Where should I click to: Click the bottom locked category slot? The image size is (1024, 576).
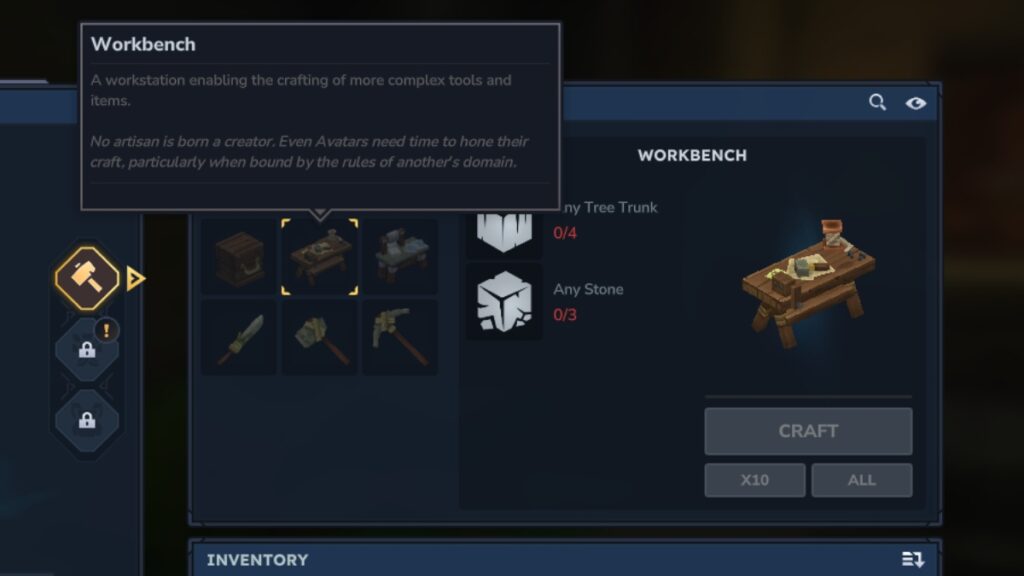pos(87,421)
